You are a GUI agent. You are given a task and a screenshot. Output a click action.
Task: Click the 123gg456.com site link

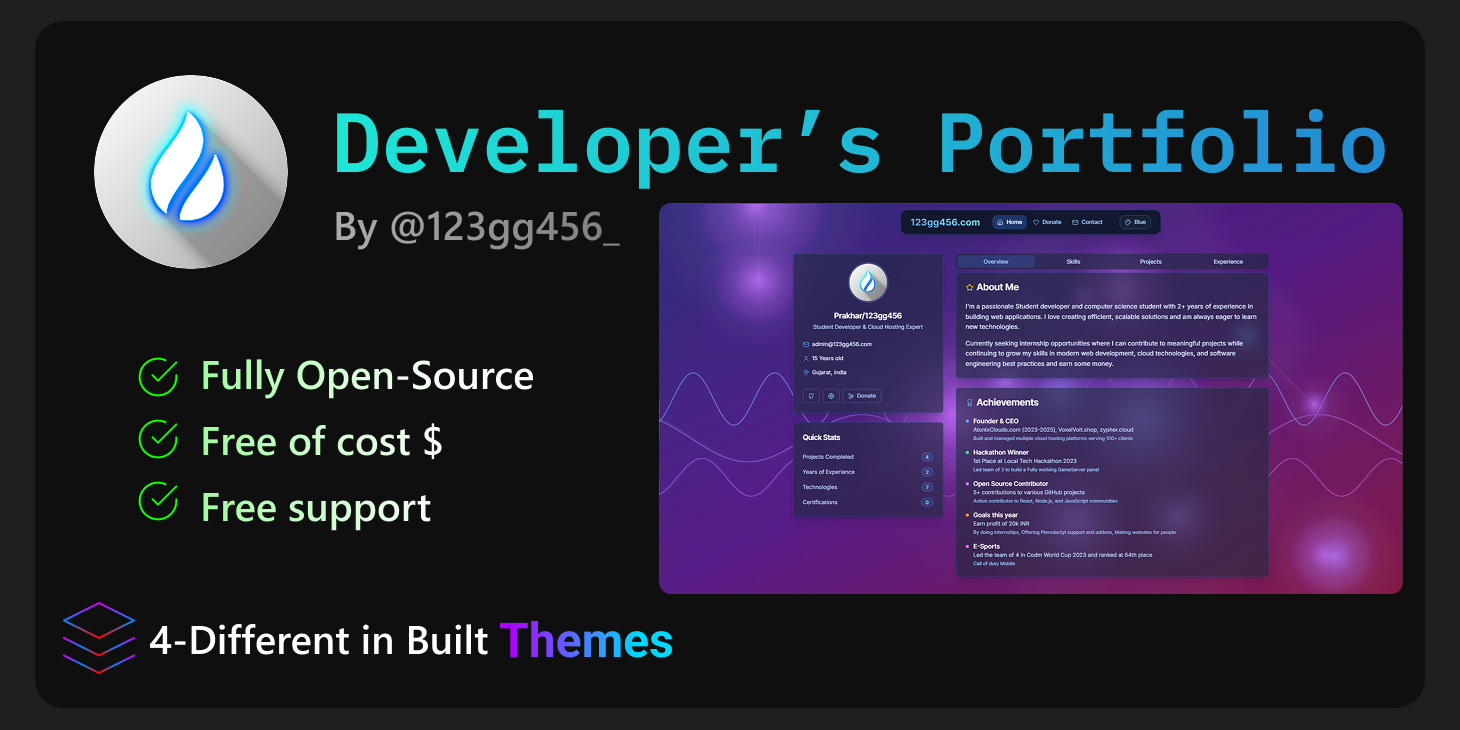tap(944, 221)
